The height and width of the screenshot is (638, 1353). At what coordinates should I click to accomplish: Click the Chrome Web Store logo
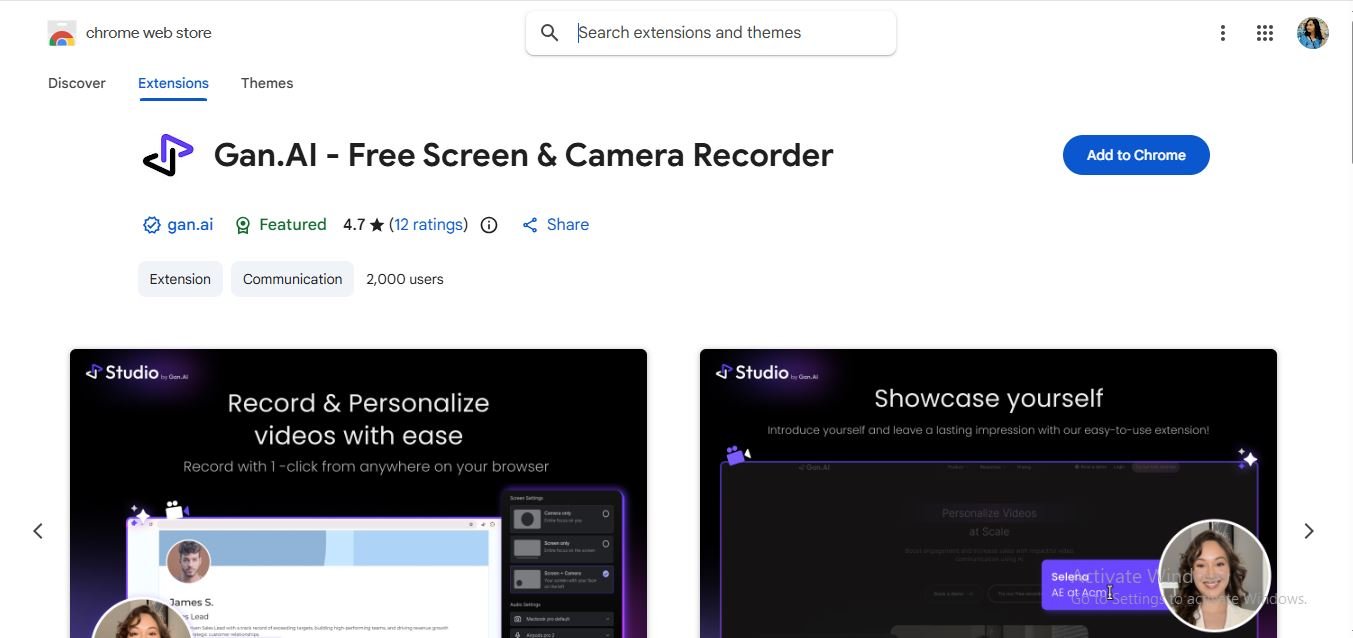coord(62,33)
